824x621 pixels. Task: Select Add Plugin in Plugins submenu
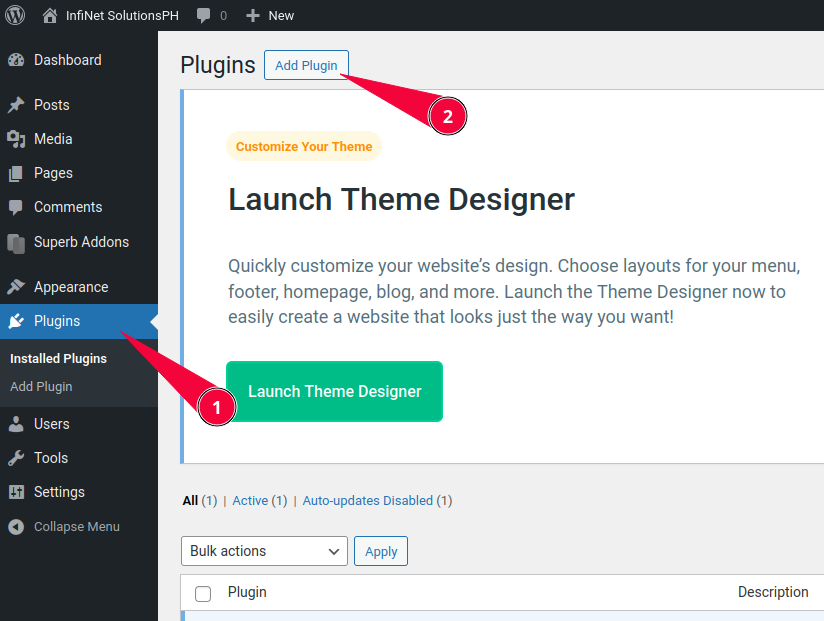point(41,386)
